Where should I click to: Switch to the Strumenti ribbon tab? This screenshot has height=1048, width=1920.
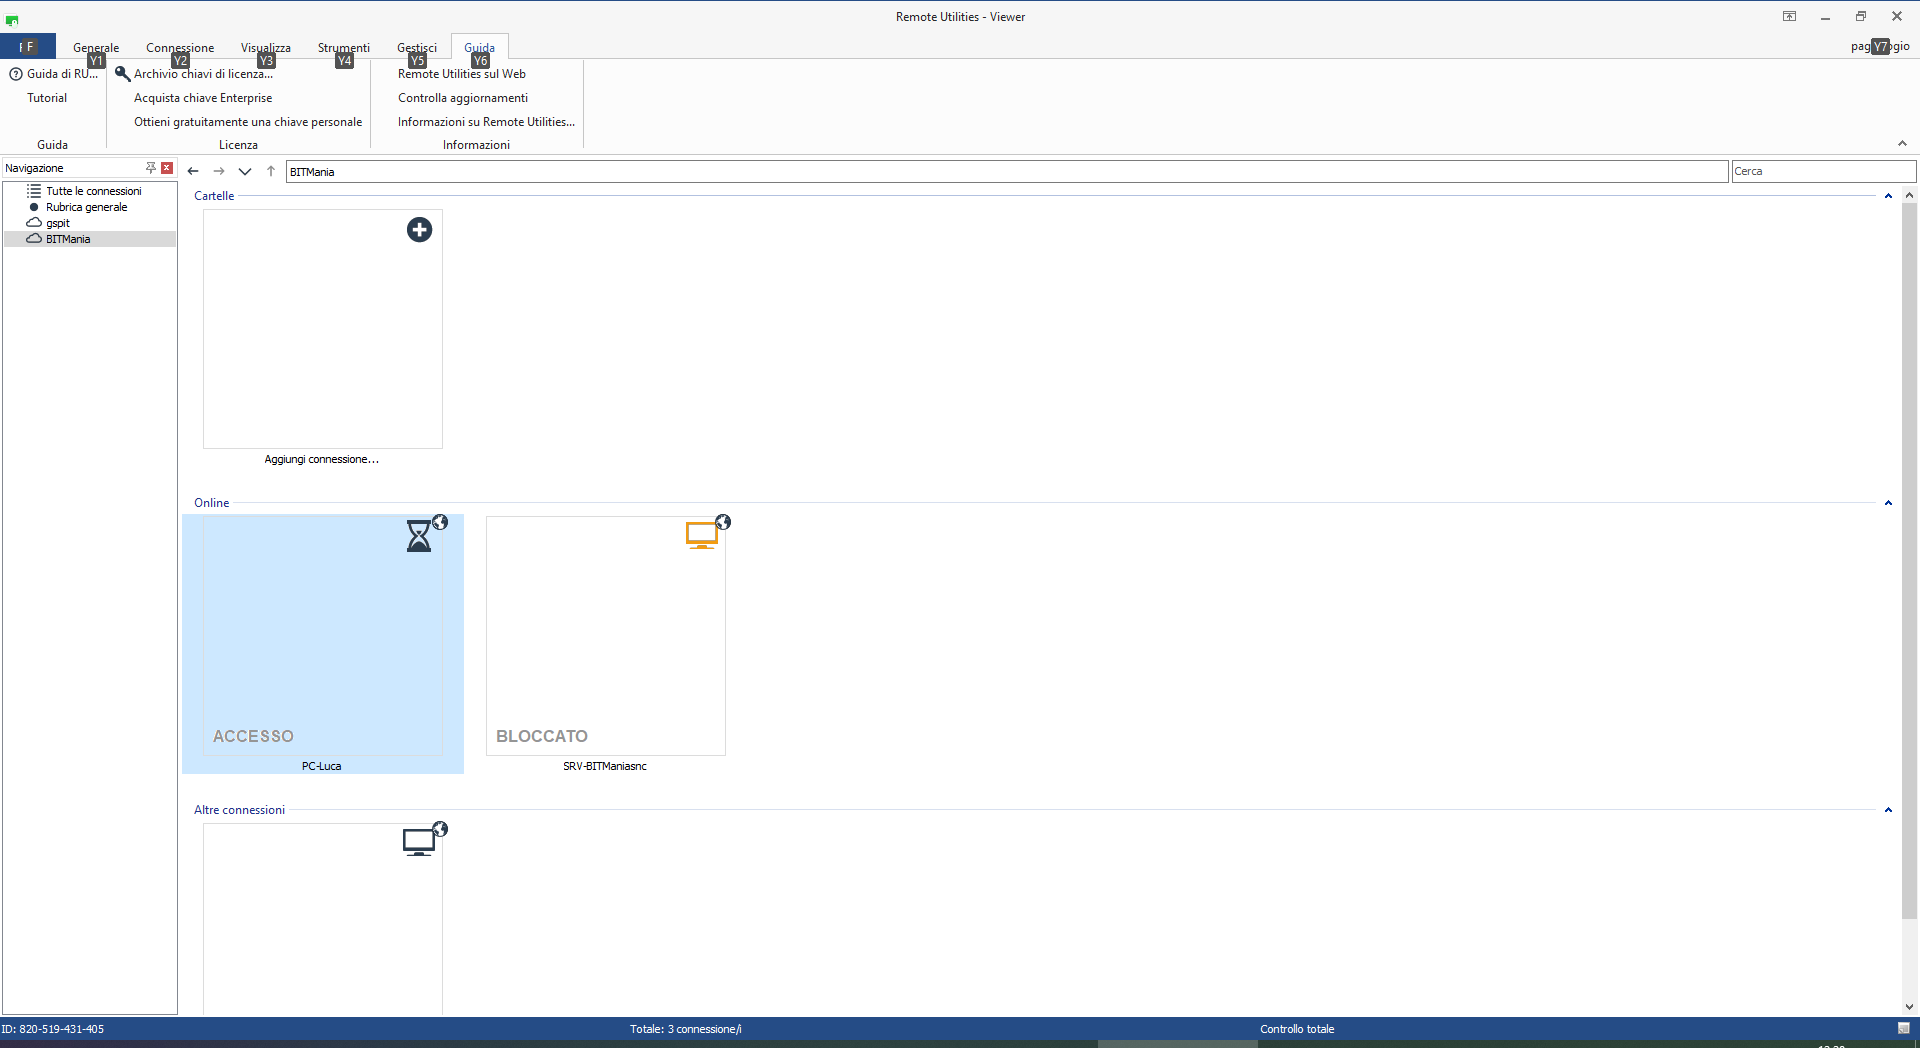[x=343, y=48]
